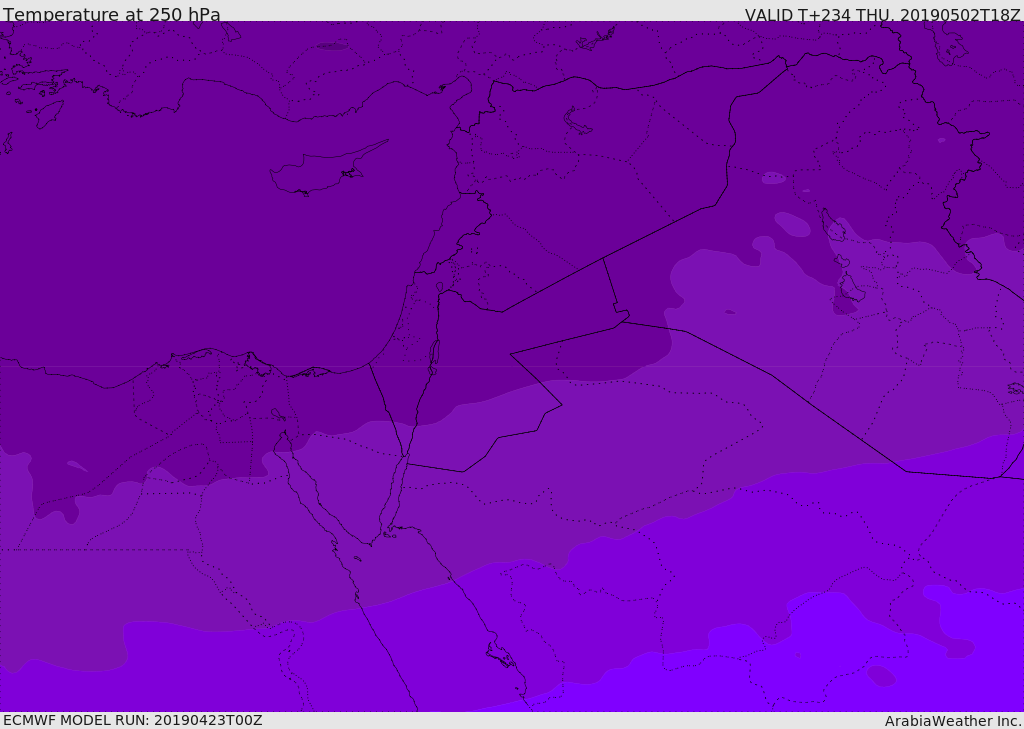Click the 'ECMWF MODEL RUN: 20190423T00Z' label

(133, 720)
